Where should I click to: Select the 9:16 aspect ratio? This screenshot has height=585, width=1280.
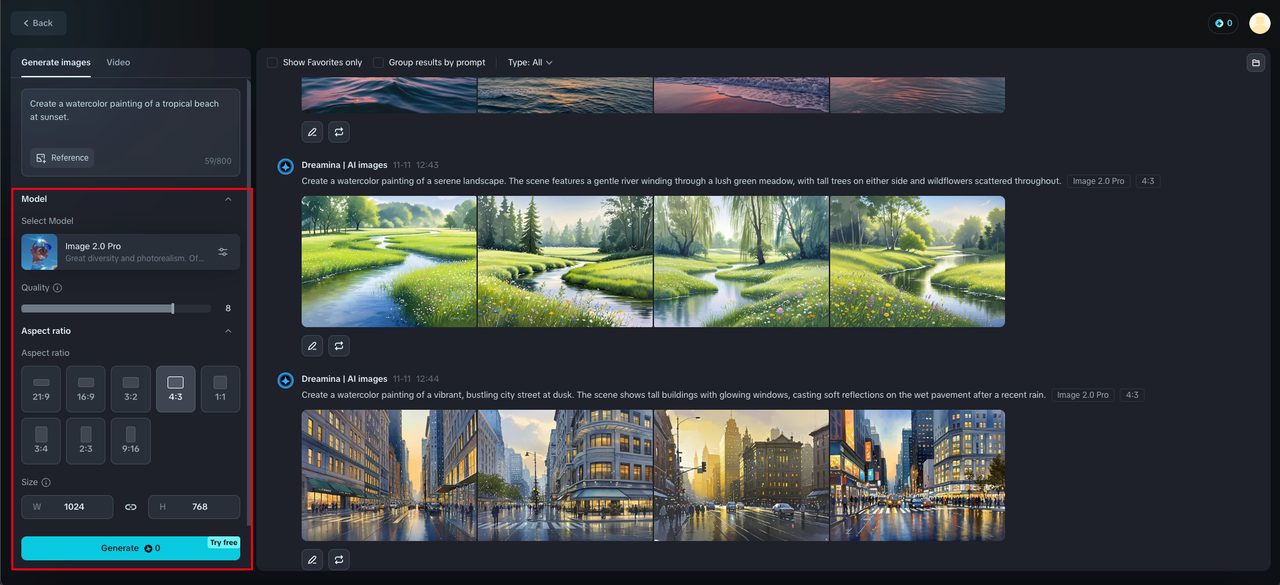coord(131,441)
